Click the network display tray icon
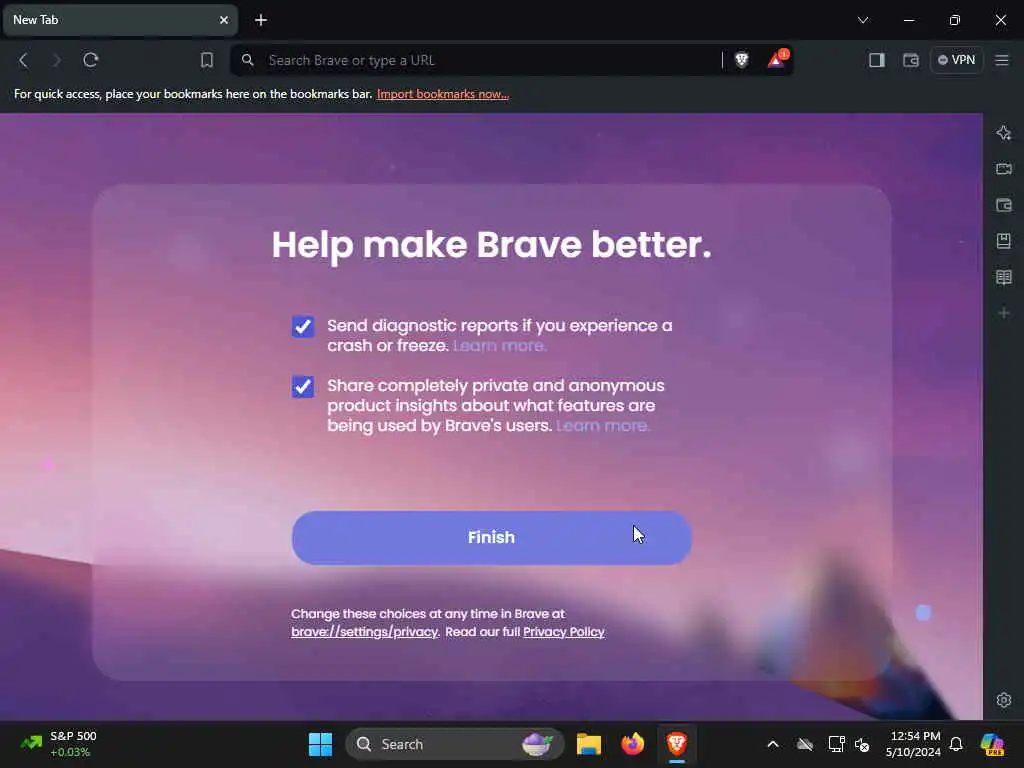This screenshot has height=768, width=1024. (837, 744)
